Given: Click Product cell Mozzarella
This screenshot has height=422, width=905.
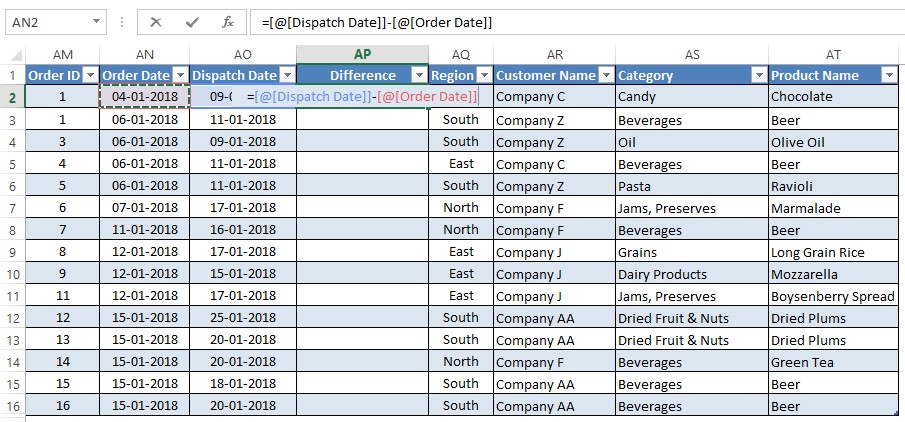Looking at the screenshot, I should click(833, 274).
